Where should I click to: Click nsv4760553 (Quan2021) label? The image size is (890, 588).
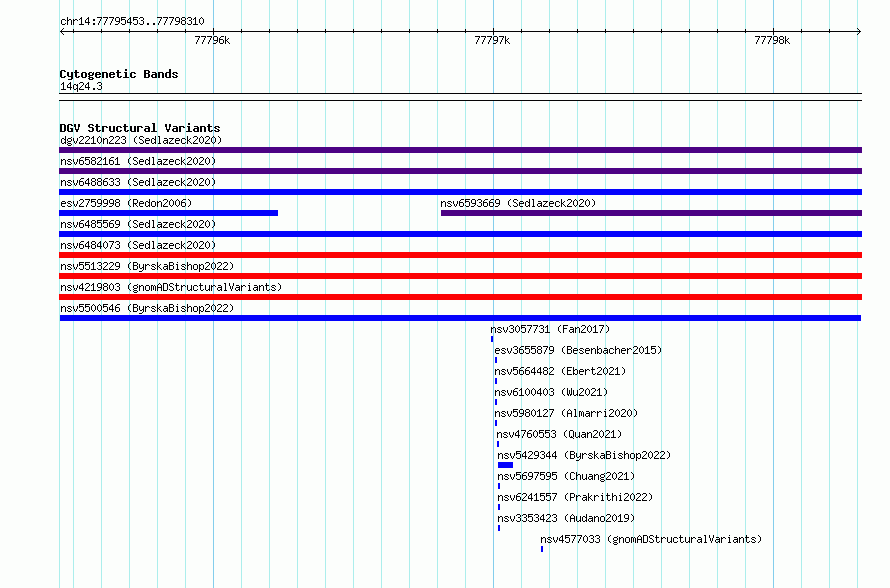(559, 434)
